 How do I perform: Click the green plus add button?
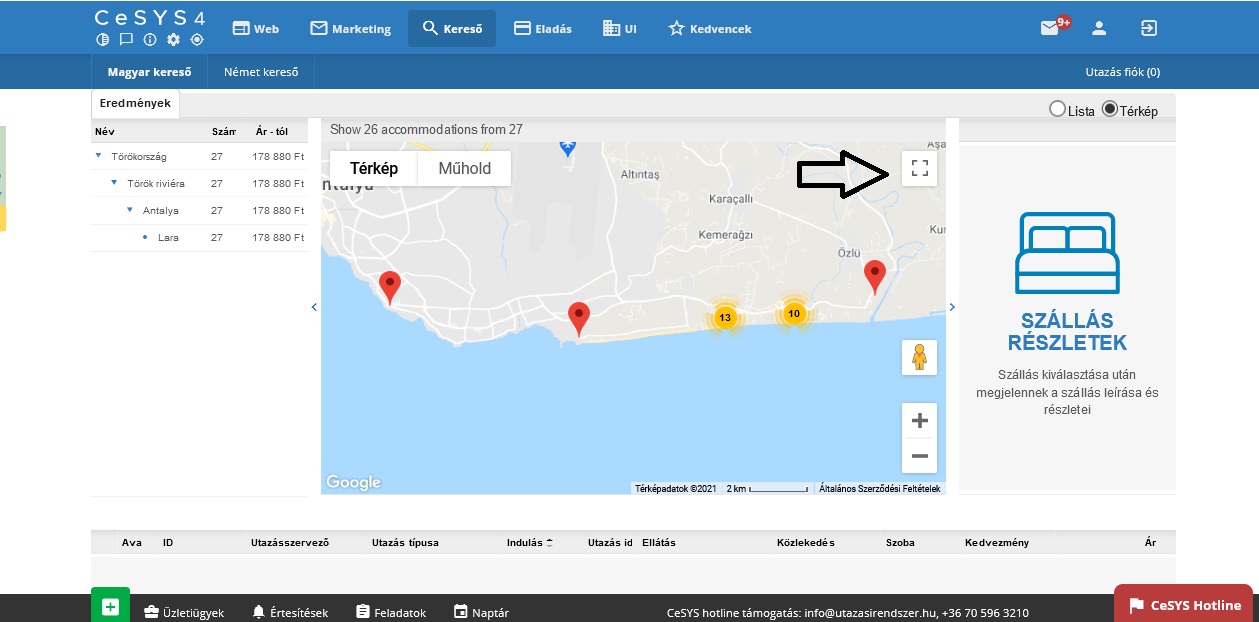point(110,606)
